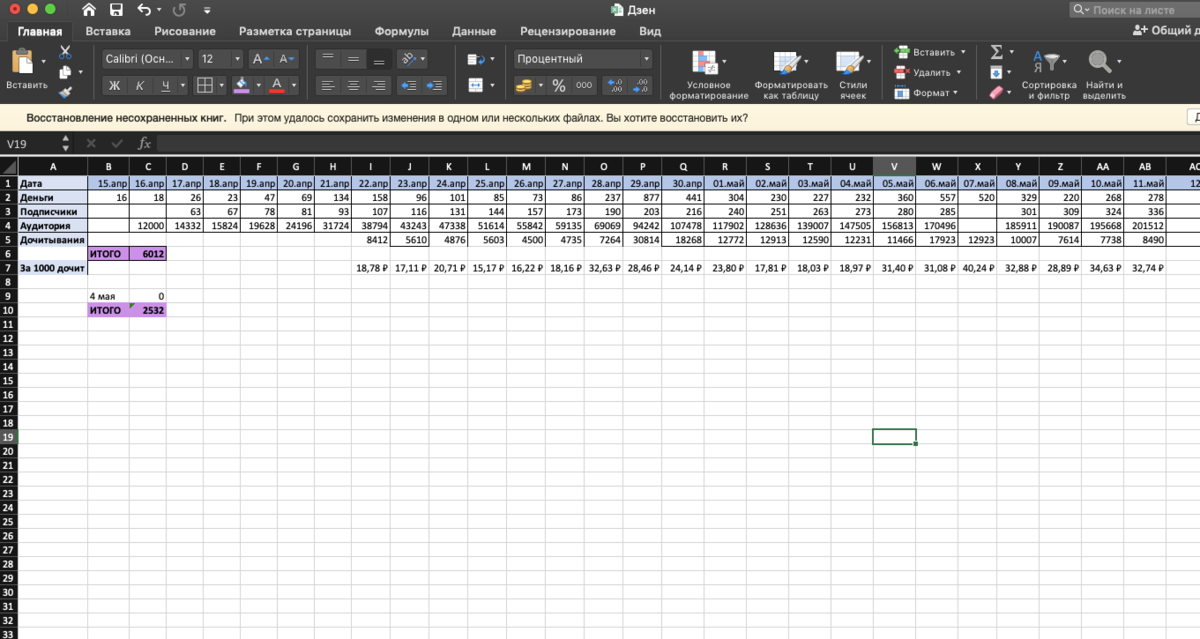Click the Формат cells button
This screenshot has width=1200, height=639.
(926, 92)
